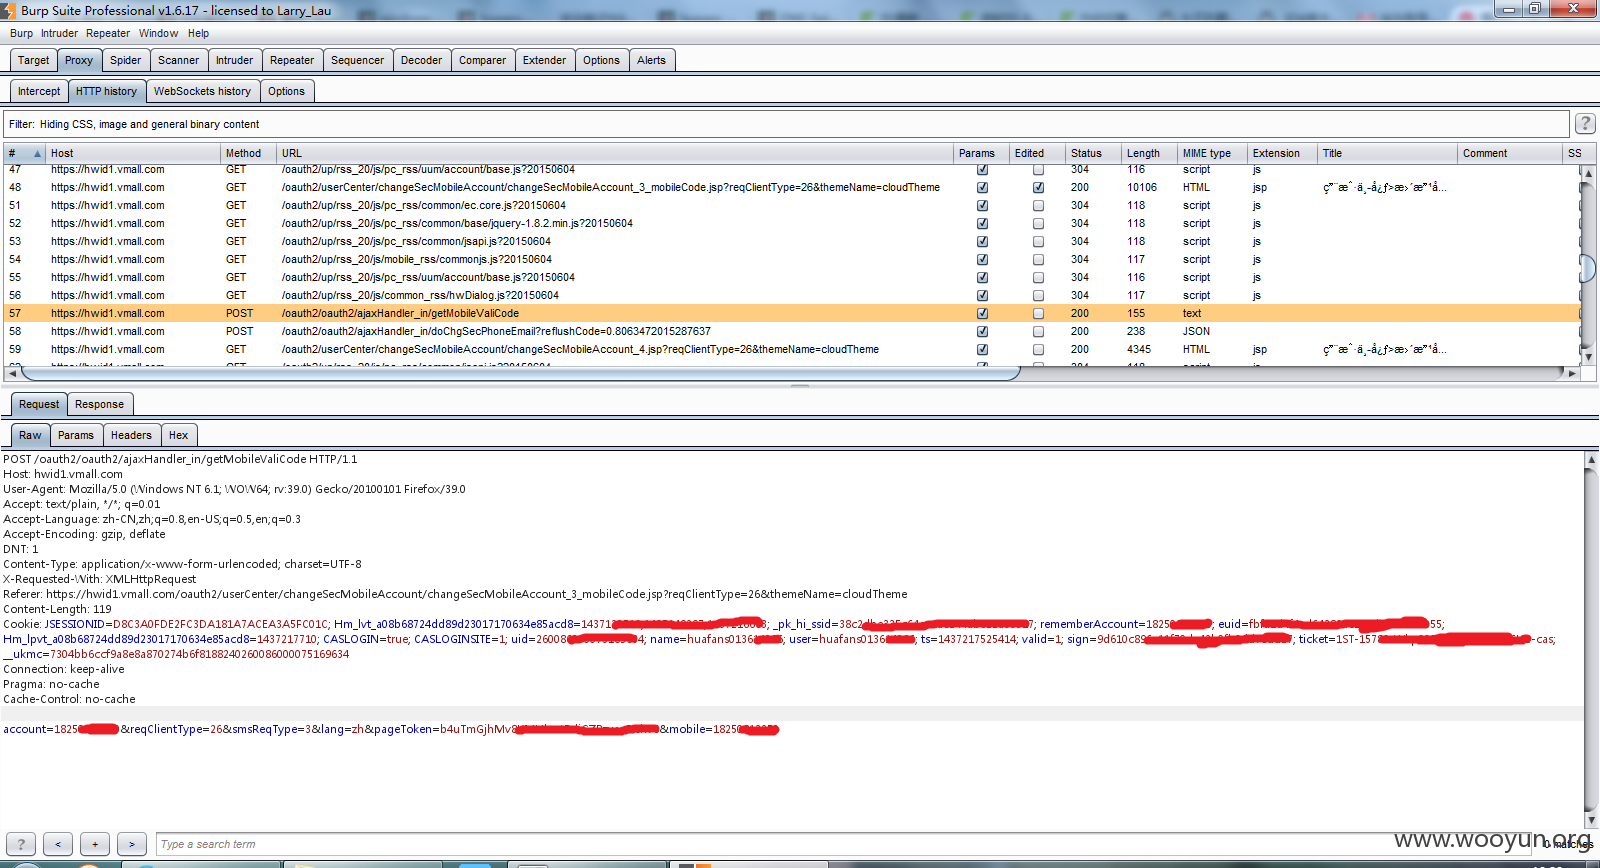Click the search help question-mark button

pyautogui.click(x=21, y=844)
